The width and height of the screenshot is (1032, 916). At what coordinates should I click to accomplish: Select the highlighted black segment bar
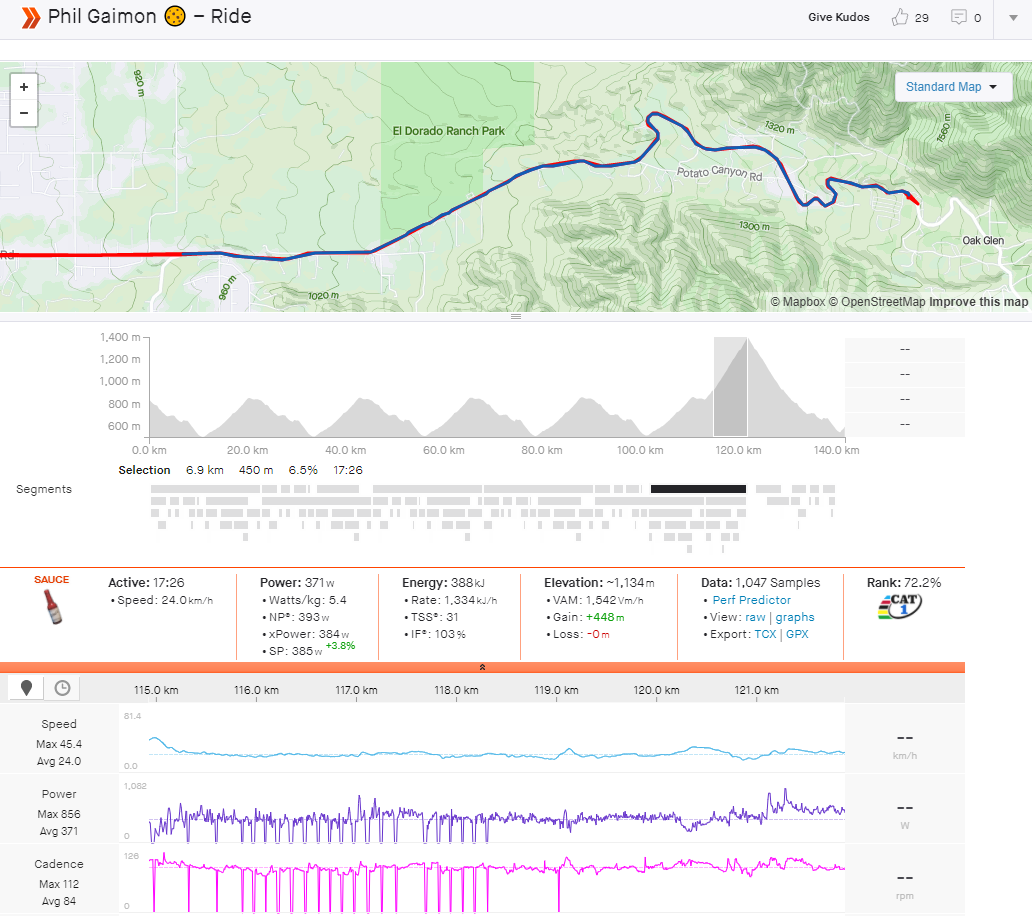pyautogui.click(x=698, y=489)
